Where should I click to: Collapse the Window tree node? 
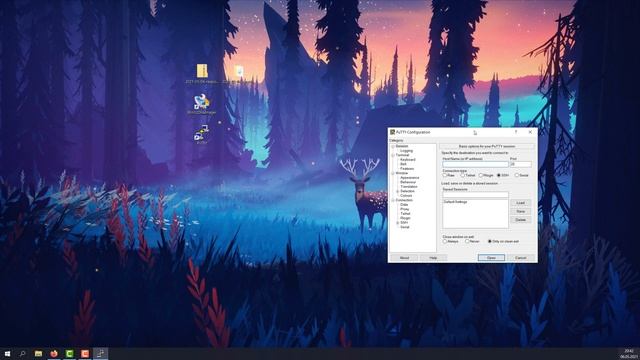click(x=393, y=173)
